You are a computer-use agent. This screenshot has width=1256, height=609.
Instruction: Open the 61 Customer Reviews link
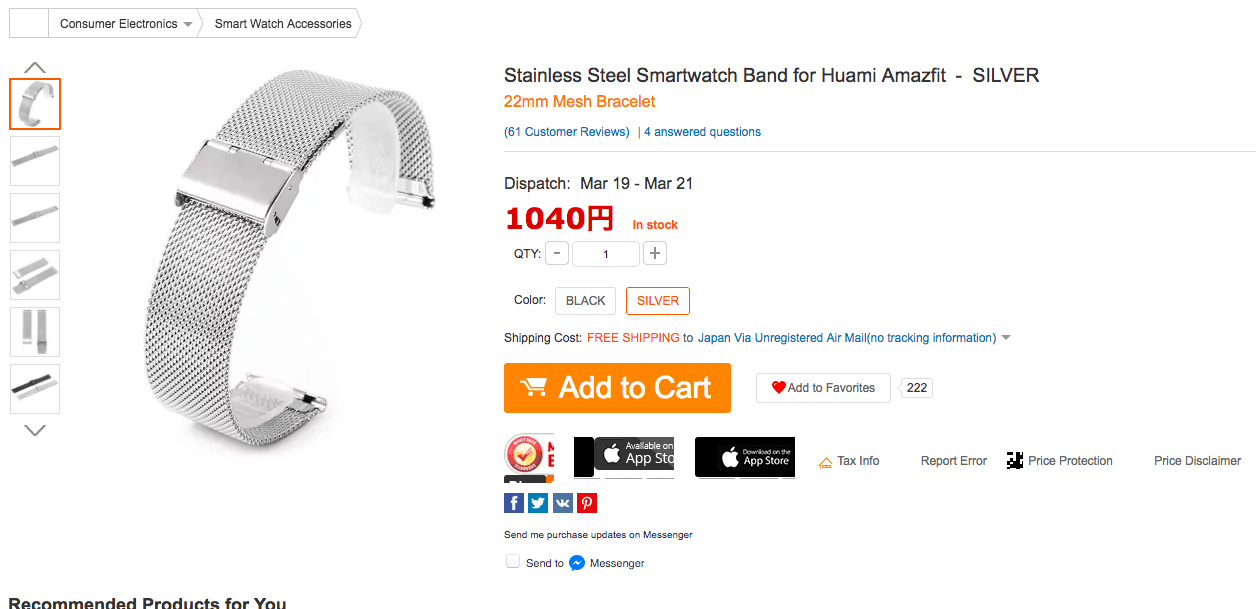click(x=567, y=132)
